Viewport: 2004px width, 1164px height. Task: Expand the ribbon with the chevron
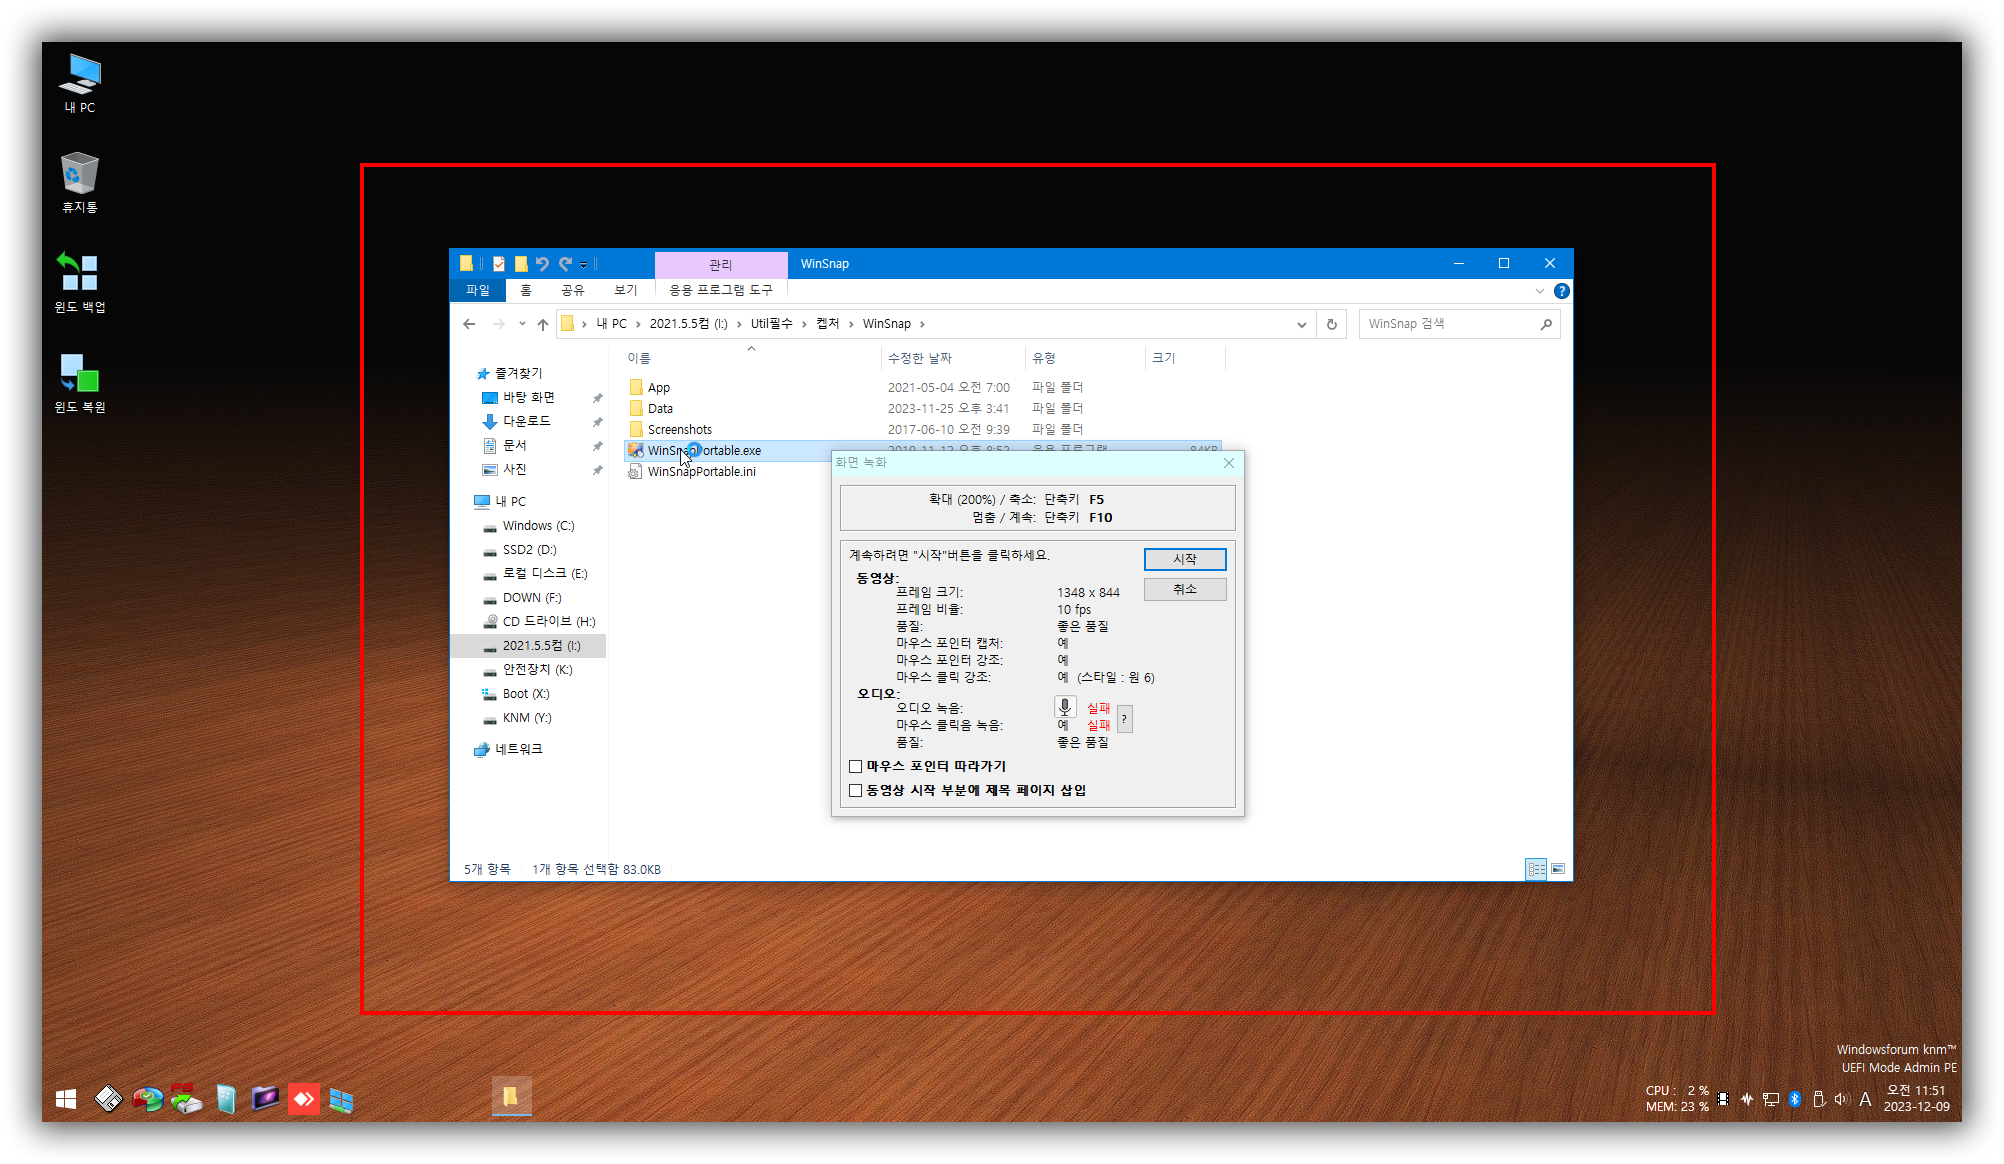[x=1539, y=291]
